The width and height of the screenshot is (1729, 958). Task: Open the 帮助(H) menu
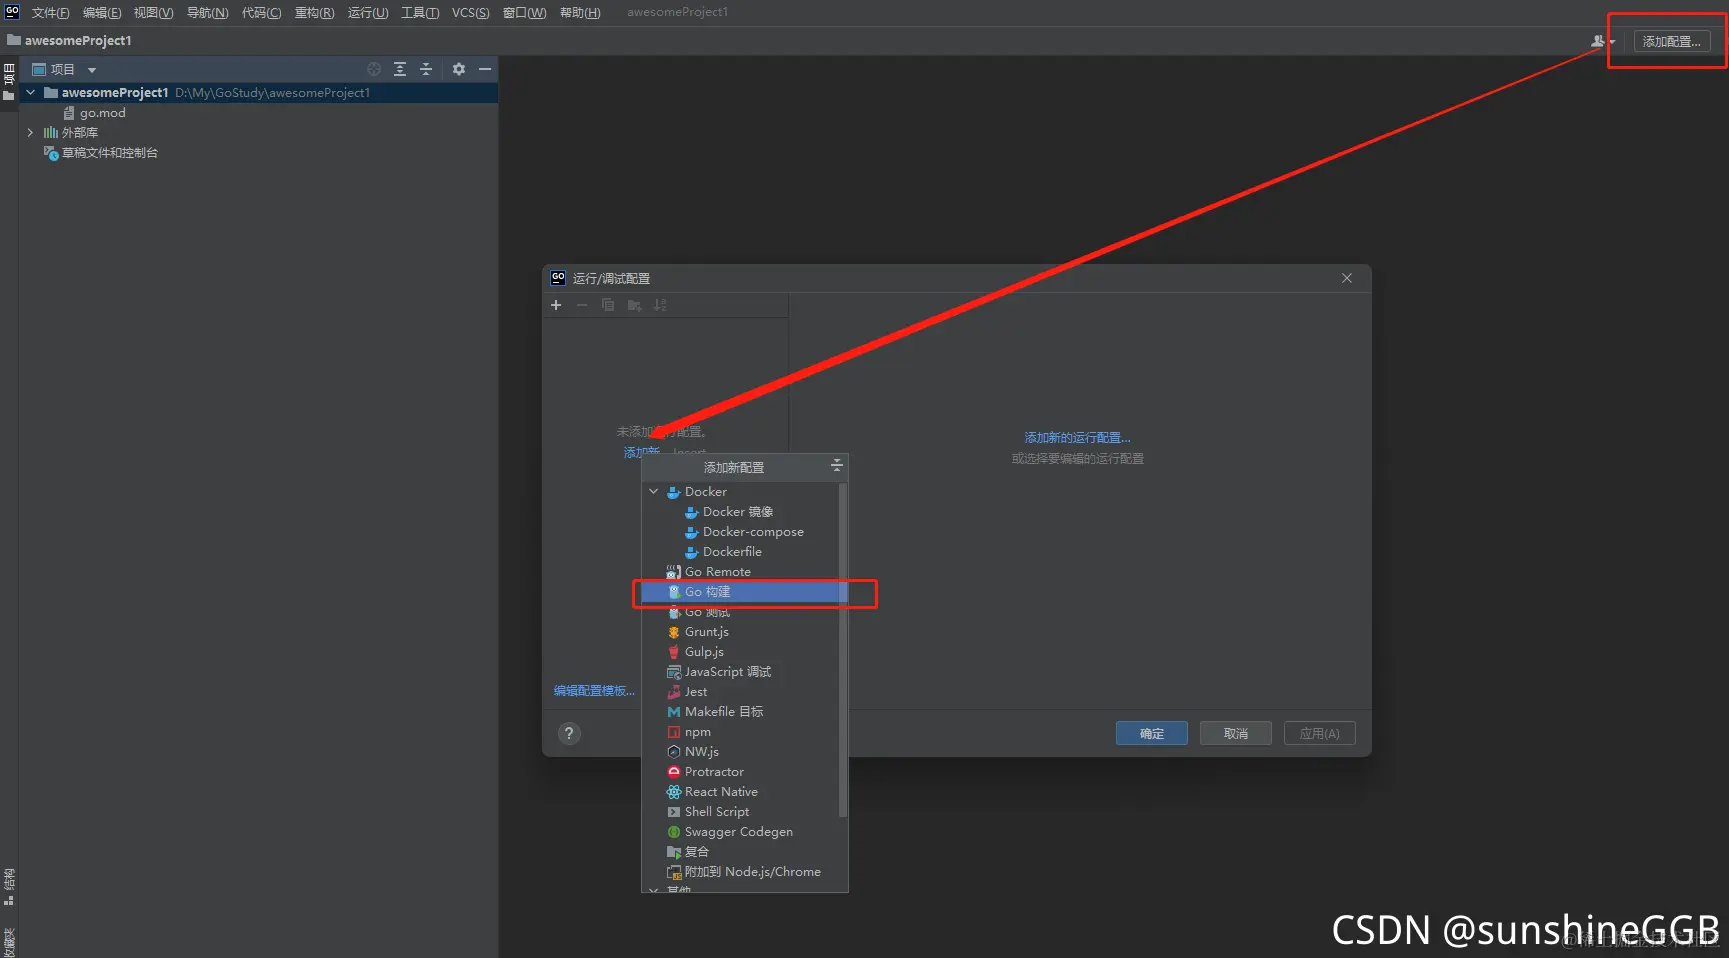(x=580, y=13)
